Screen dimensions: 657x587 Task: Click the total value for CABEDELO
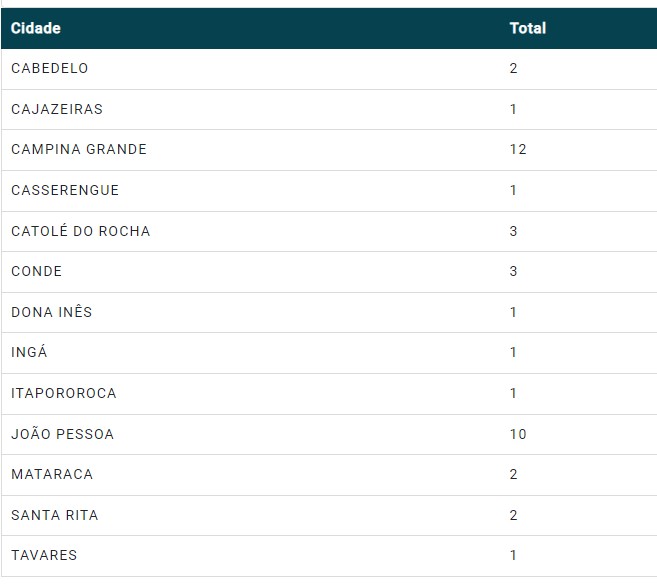coord(514,68)
